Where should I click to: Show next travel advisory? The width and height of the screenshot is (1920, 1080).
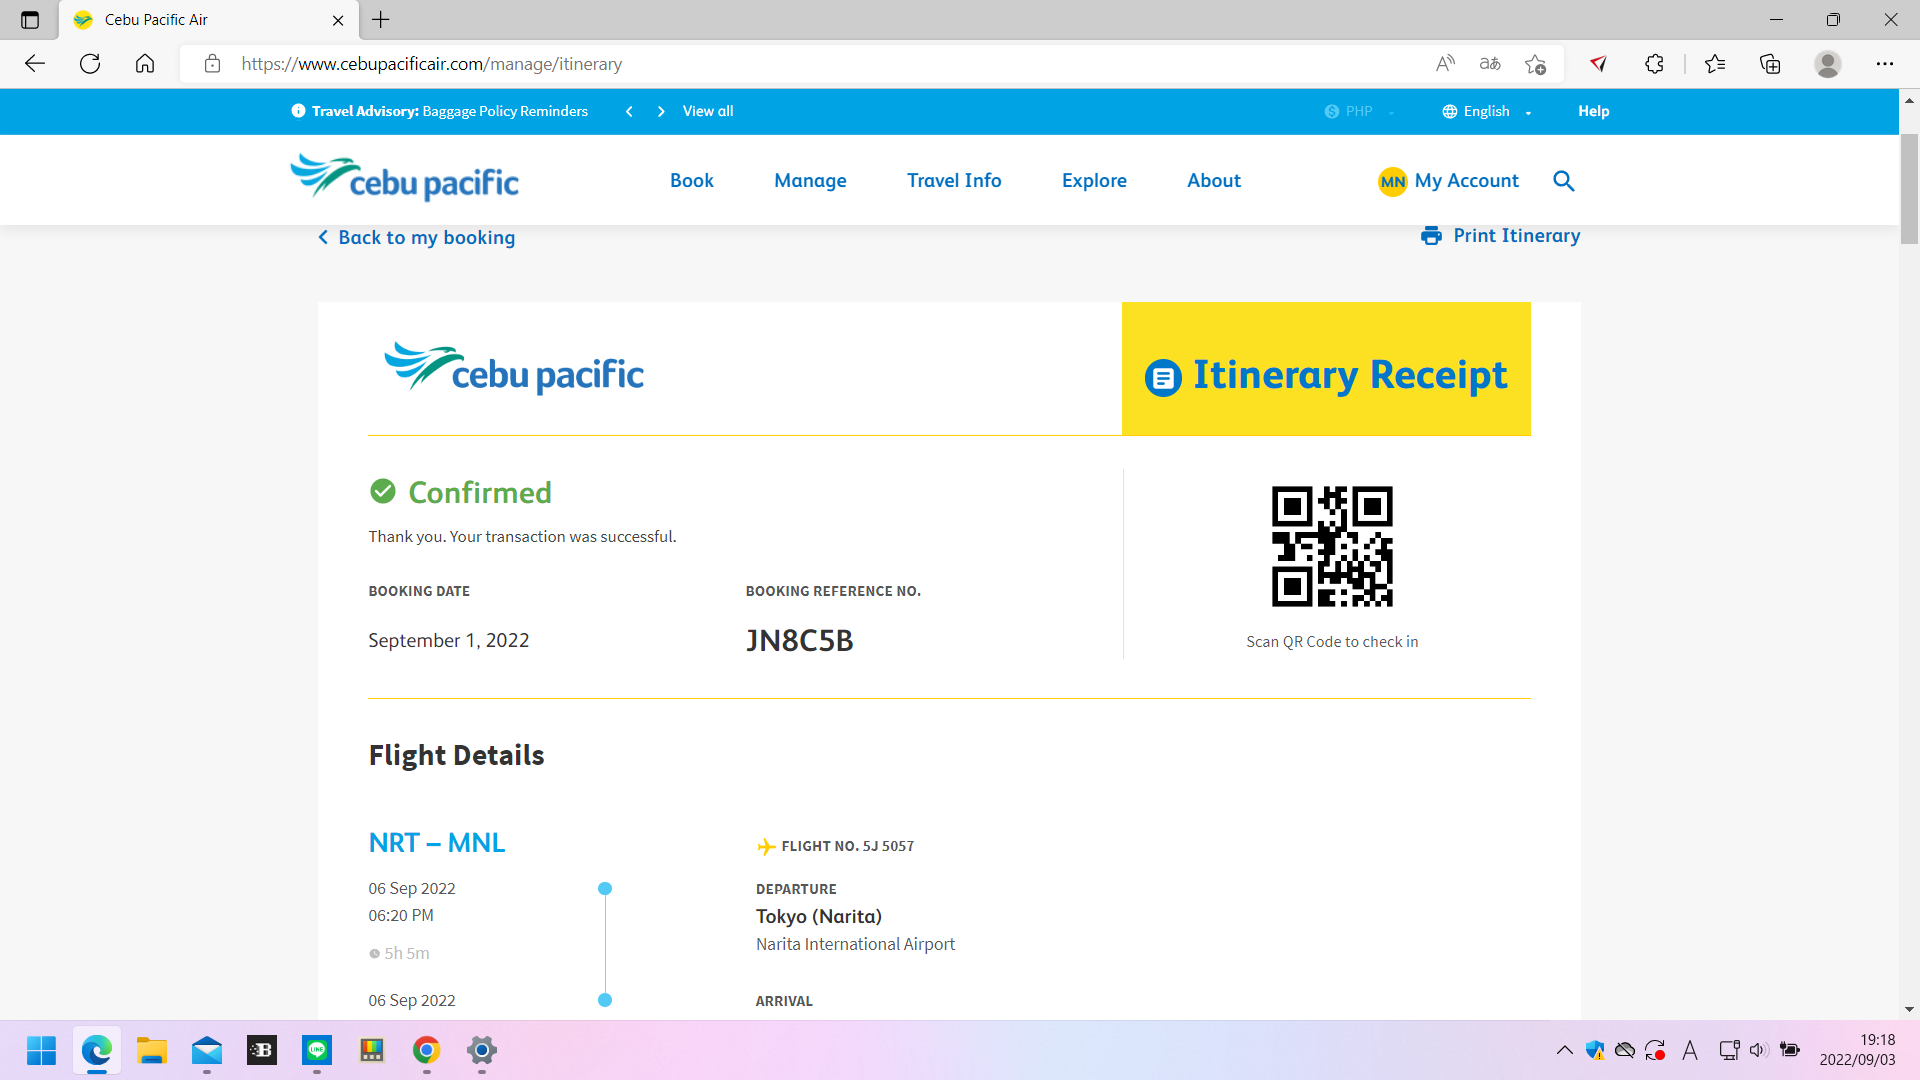[x=661, y=111]
